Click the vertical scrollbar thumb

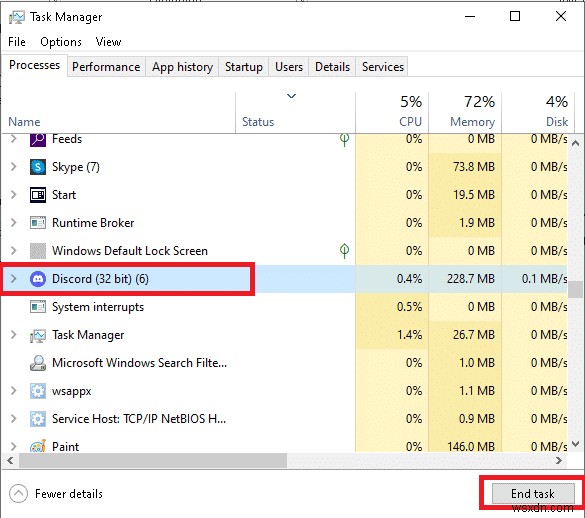pyautogui.click(x=575, y=289)
